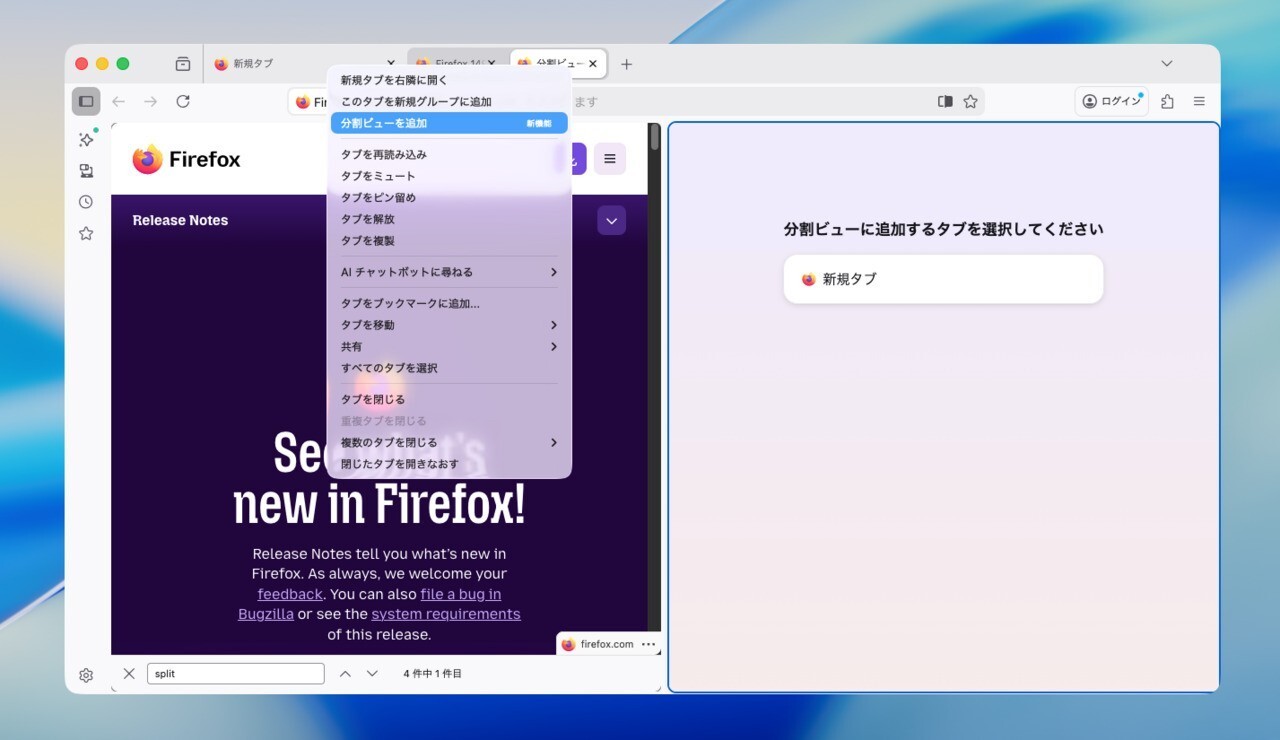The width and height of the screenshot is (1280, 740).
Task: Select 新規タブを右隣に開く in the context menu
Action: (449, 80)
